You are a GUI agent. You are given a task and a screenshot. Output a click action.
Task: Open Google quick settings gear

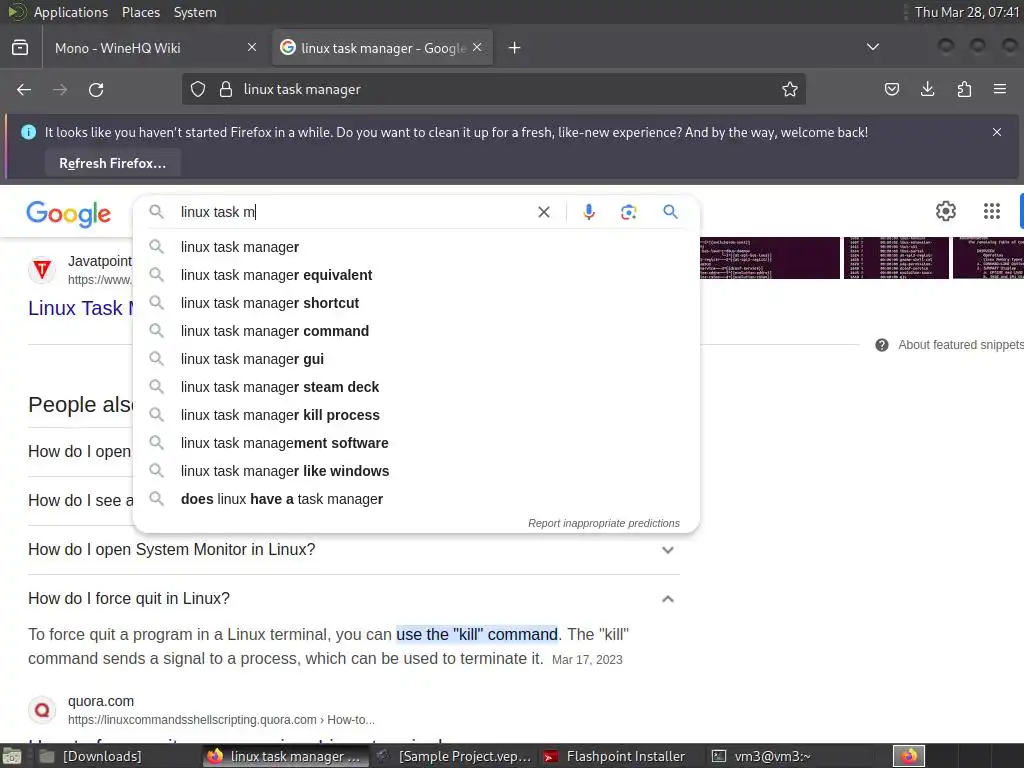point(946,211)
